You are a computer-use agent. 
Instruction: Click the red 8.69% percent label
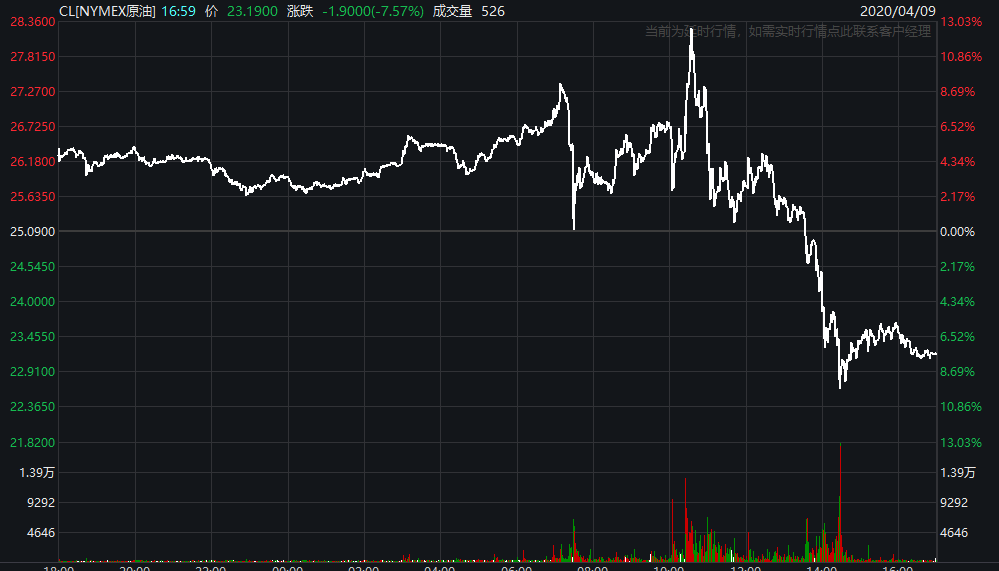pos(958,92)
